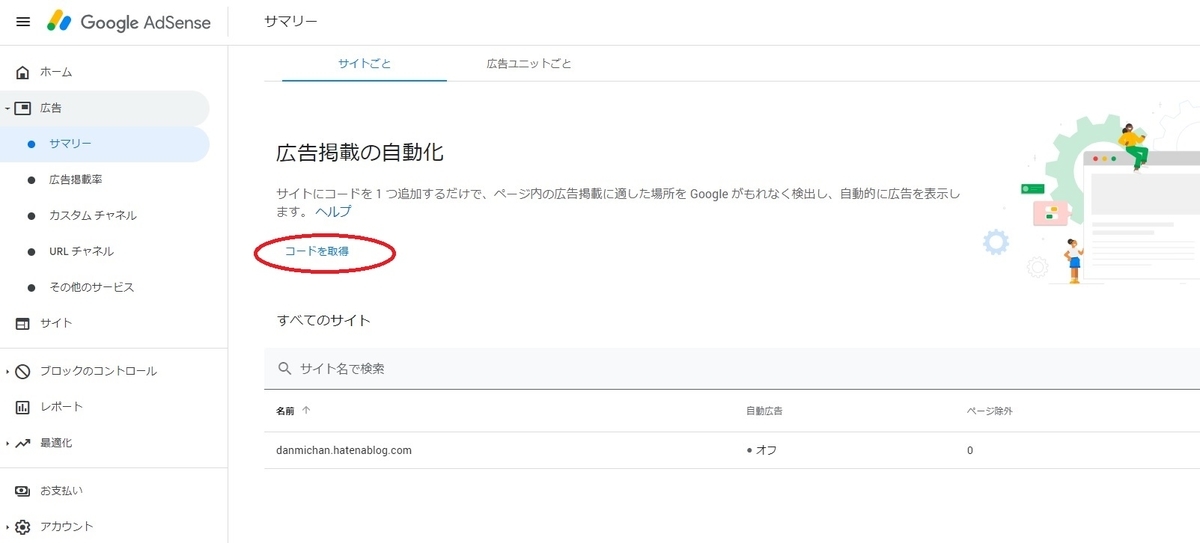Click the payments (お支払い) icon
The height and width of the screenshot is (543, 1200).
pos(23,491)
